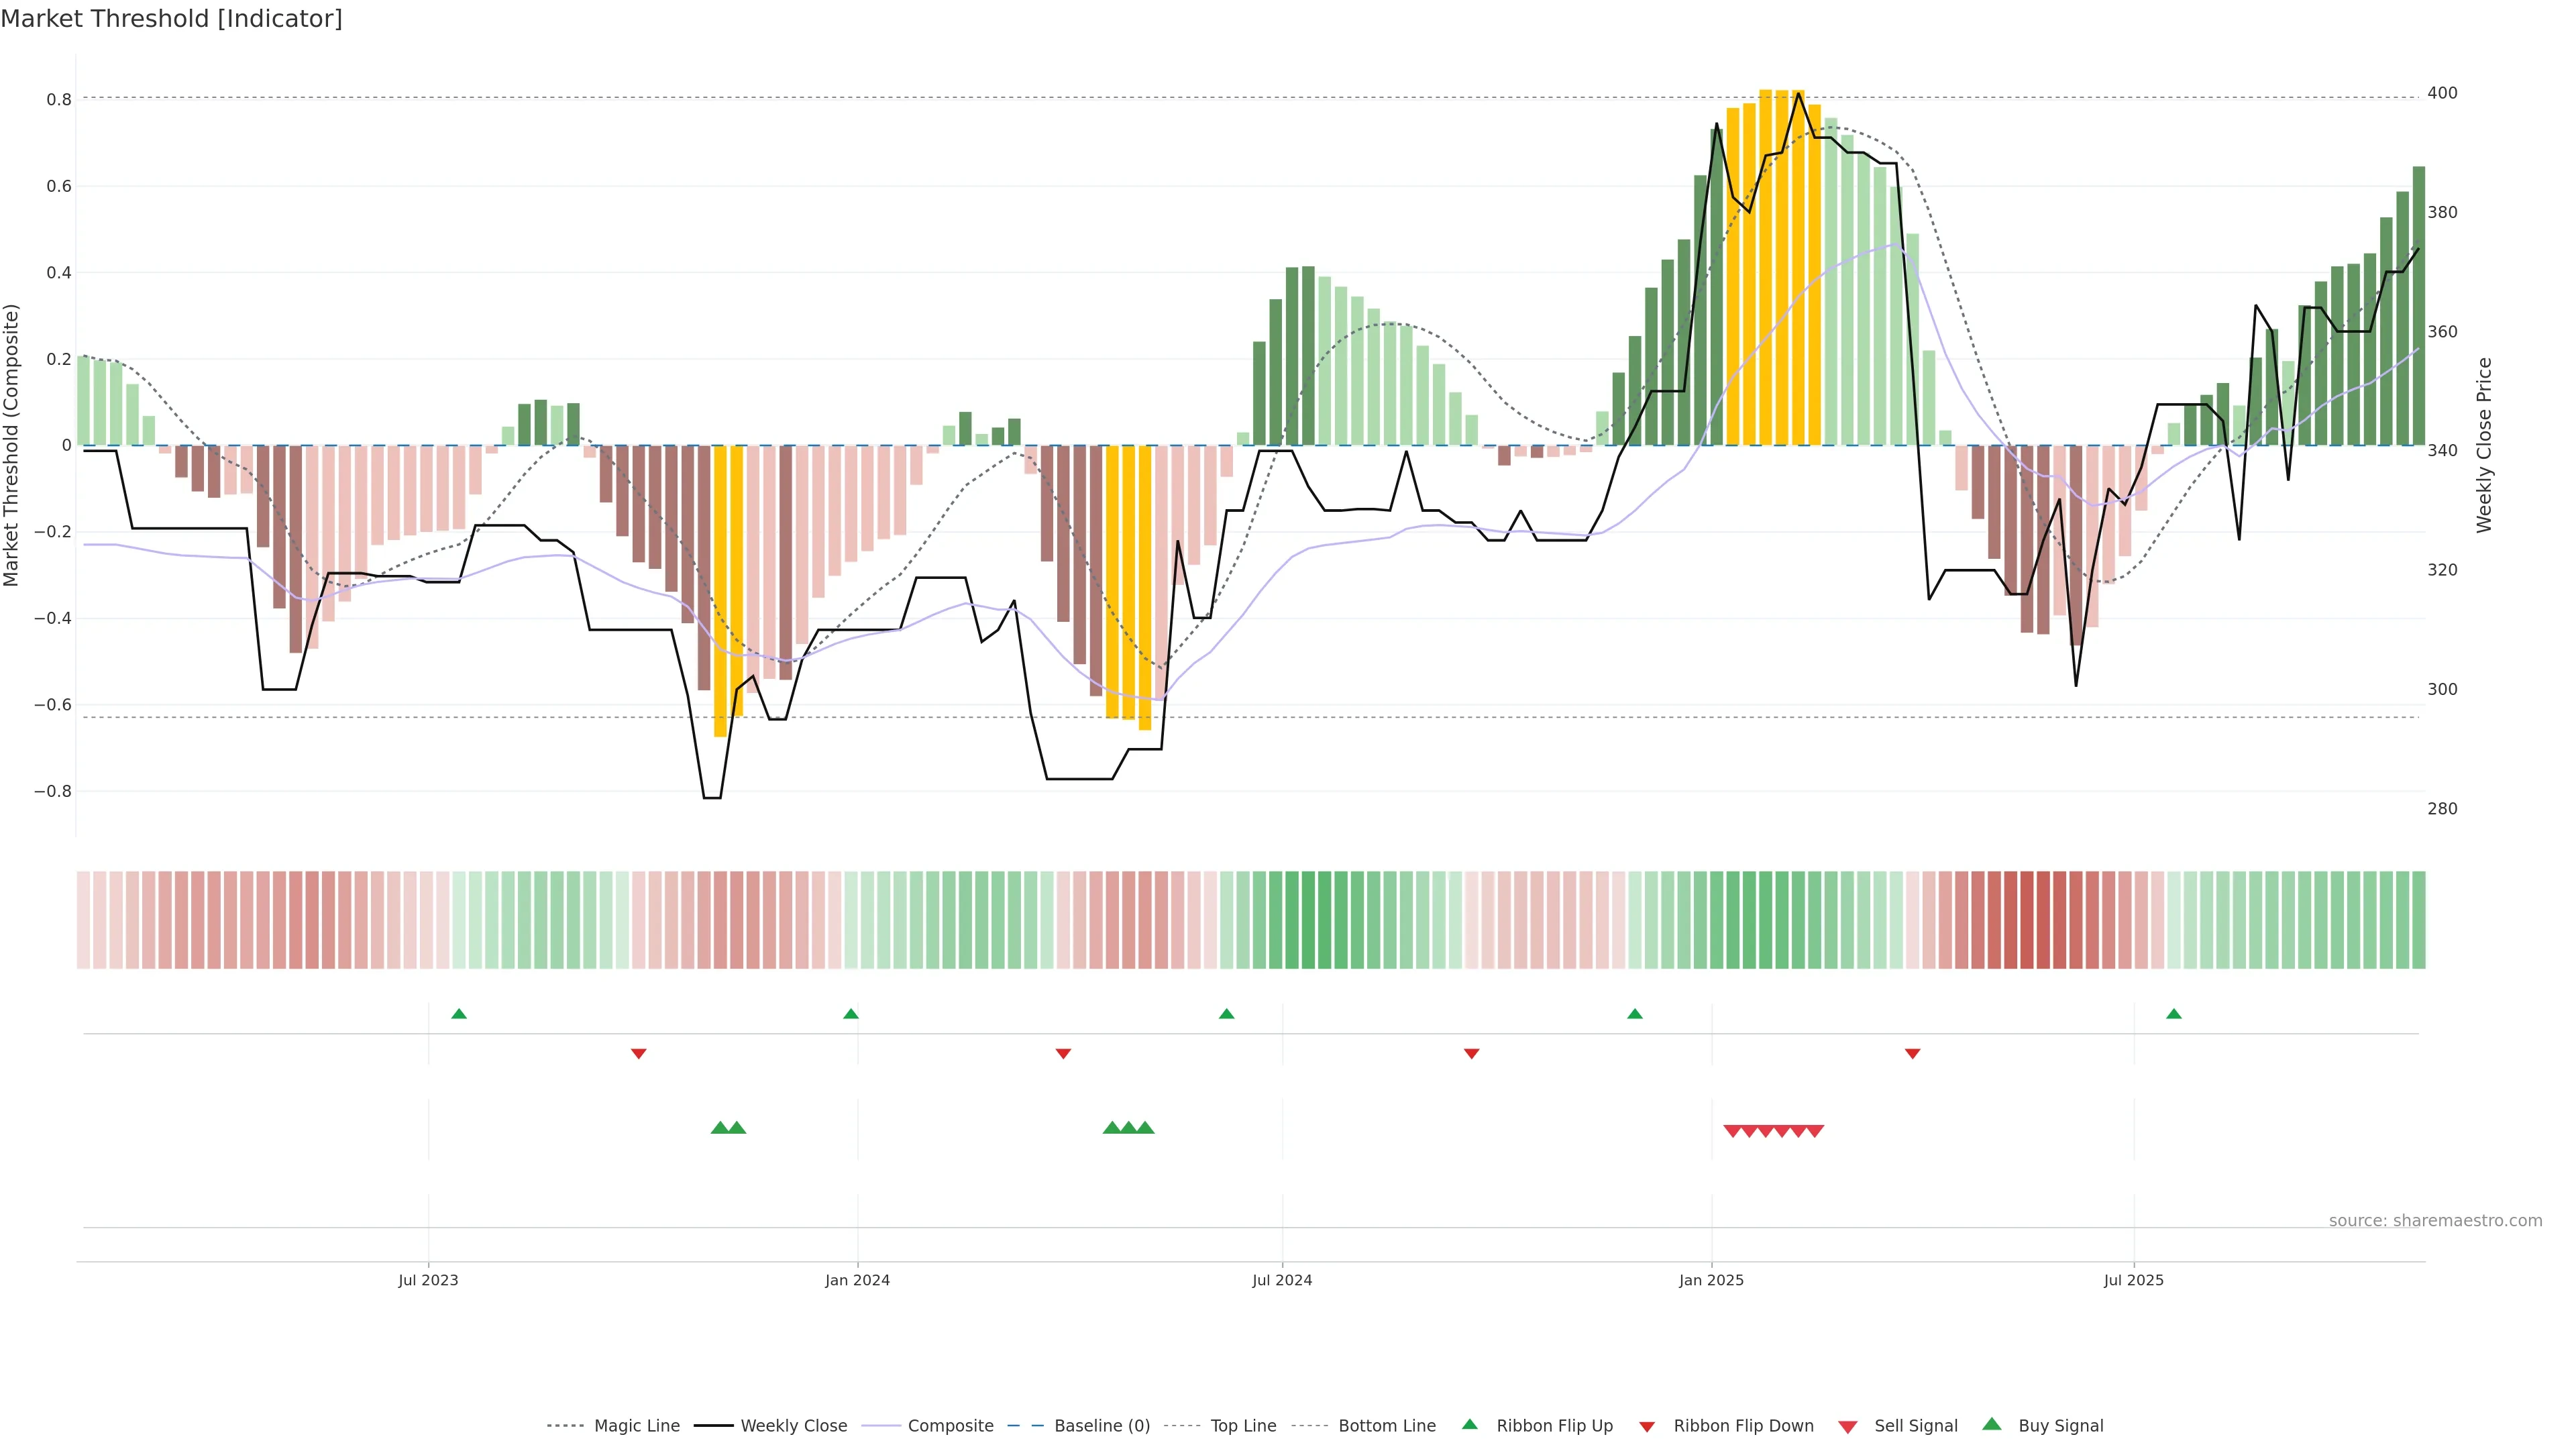Screen dimensions: 2576x1449
Task: Hide the Top Line series via legend
Action: tap(1243, 1426)
